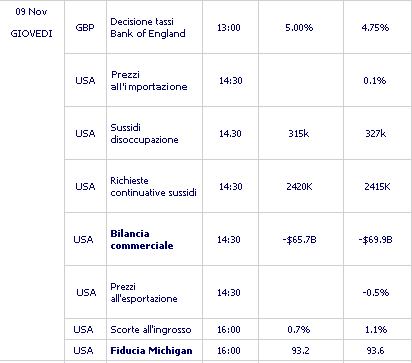Click Decisione tassi Bank of England text
Screen dimensions: 412x363
[x=148, y=28]
